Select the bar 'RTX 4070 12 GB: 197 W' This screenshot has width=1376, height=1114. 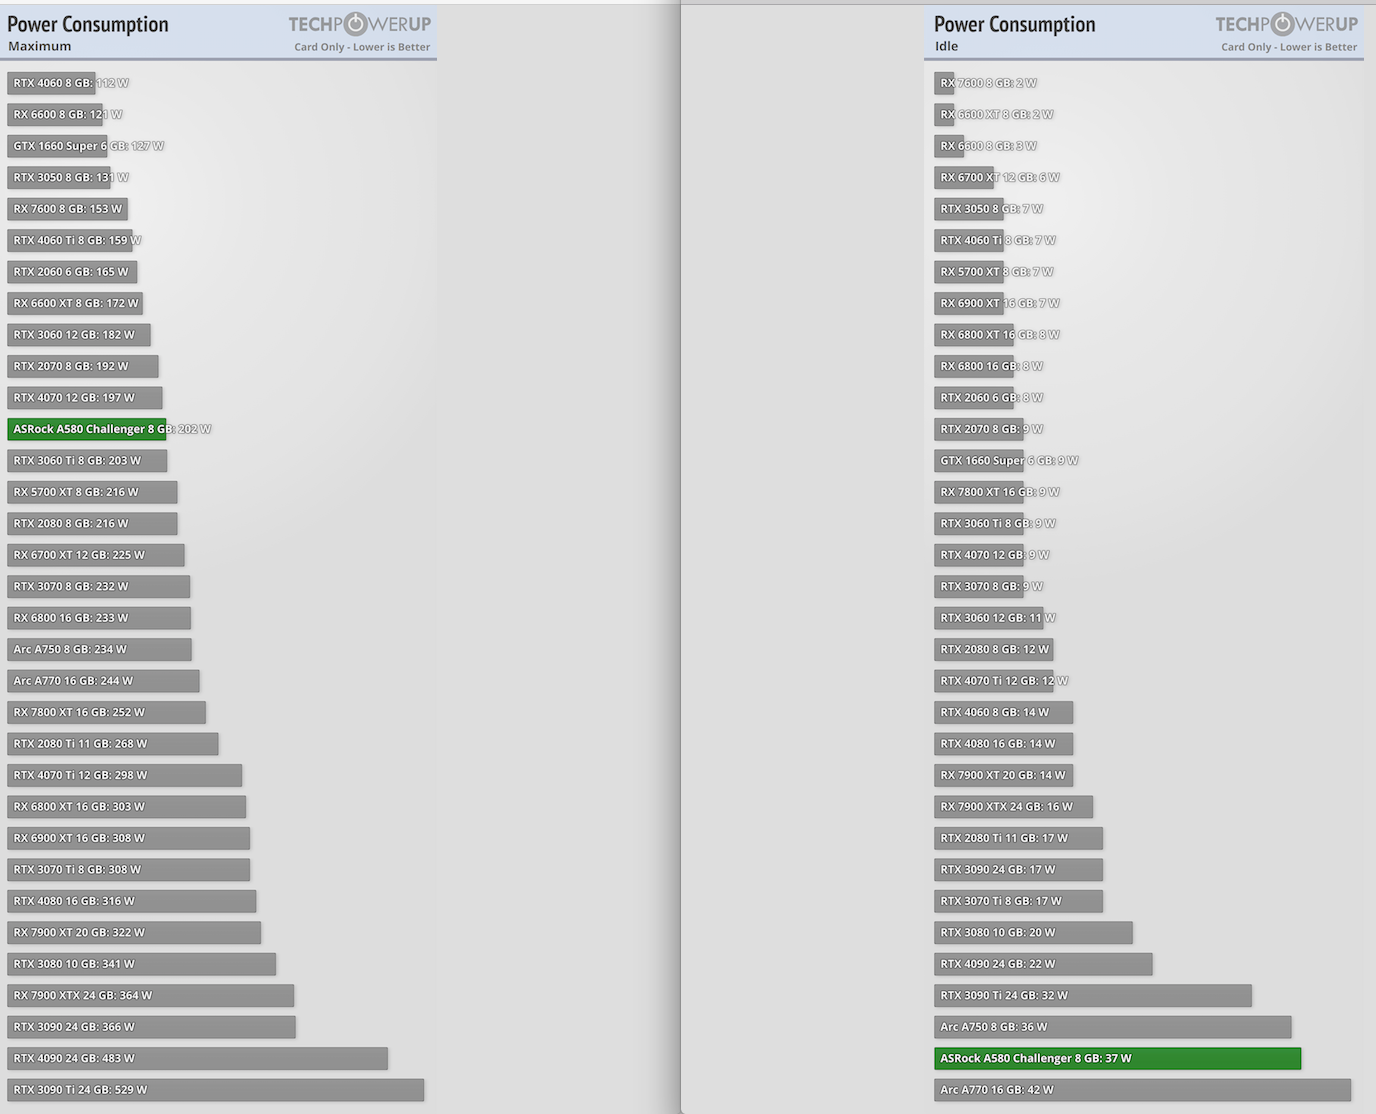(x=85, y=398)
